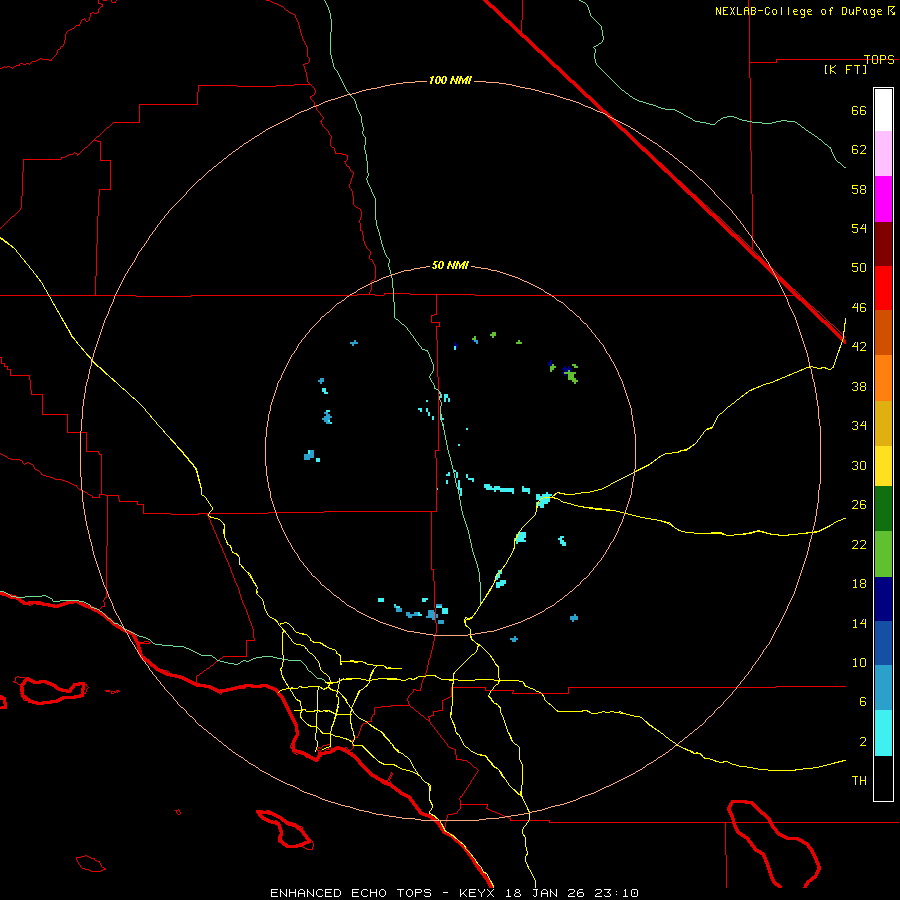Image resolution: width=900 pixels, height=900 pixels.
Task: Select the magenta swatch in the tops legend
Action: pos(883,198)
